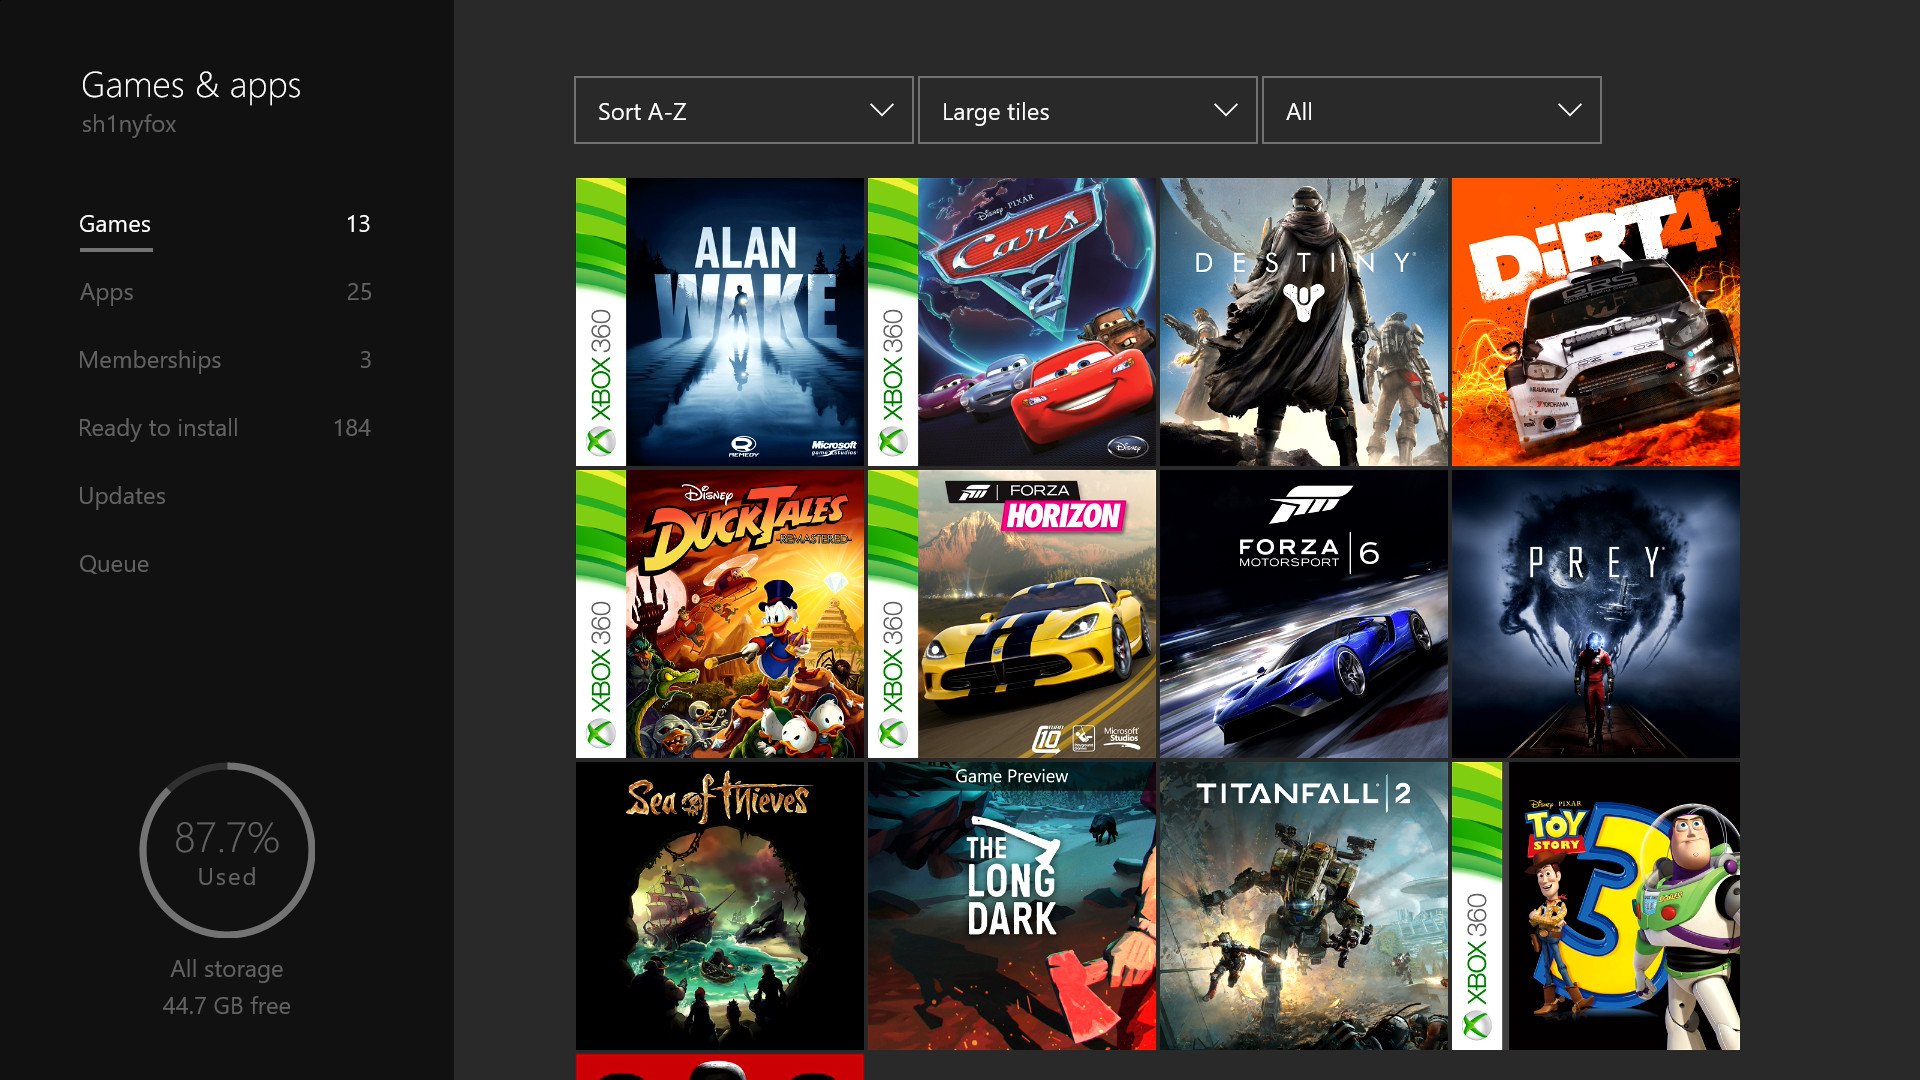
Task: Select DiRT 4
Action: [1594, 322]
